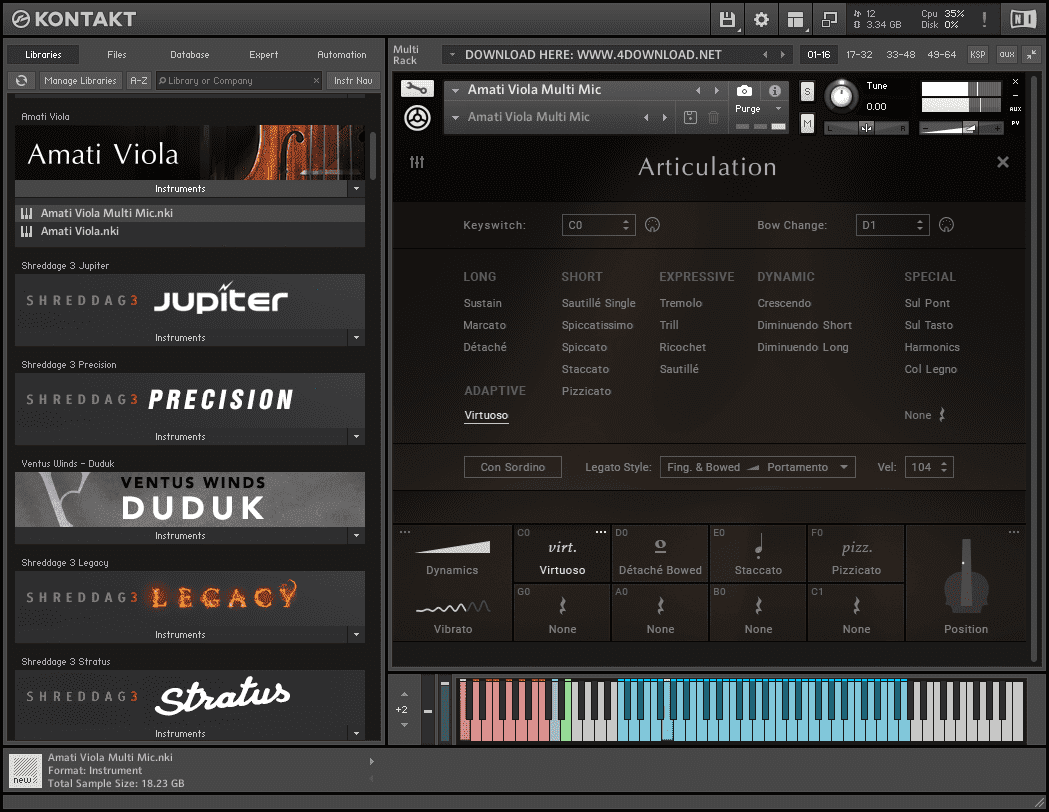Click MIDI learn icon next to Bow Change
1049x812 pixels.
pos(946,225)
